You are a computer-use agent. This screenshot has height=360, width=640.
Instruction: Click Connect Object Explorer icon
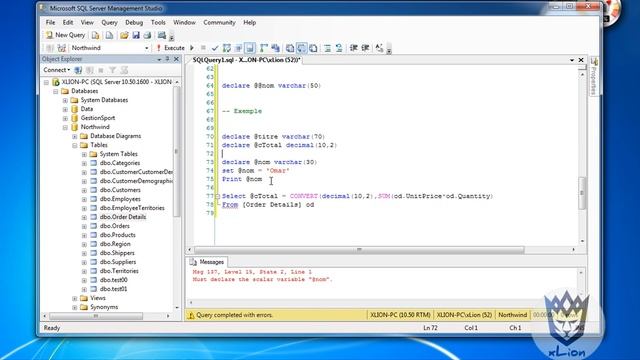point(78,70)
